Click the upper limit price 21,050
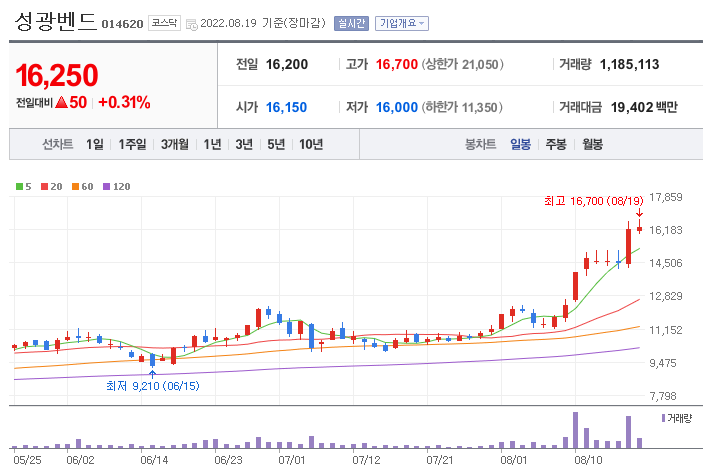This screenshot has height=473, width=703. point(480,65)
